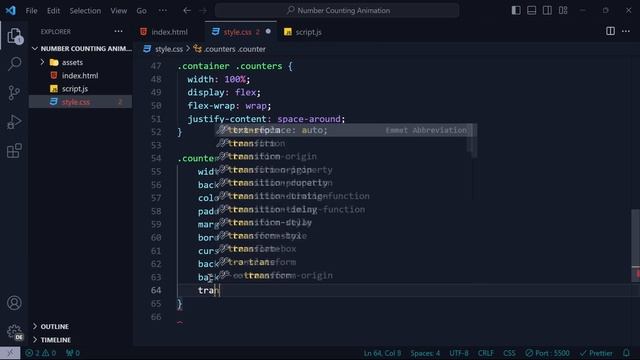Change end of line sequence CRLF
The image size is (640, 360).
(485, 353)
